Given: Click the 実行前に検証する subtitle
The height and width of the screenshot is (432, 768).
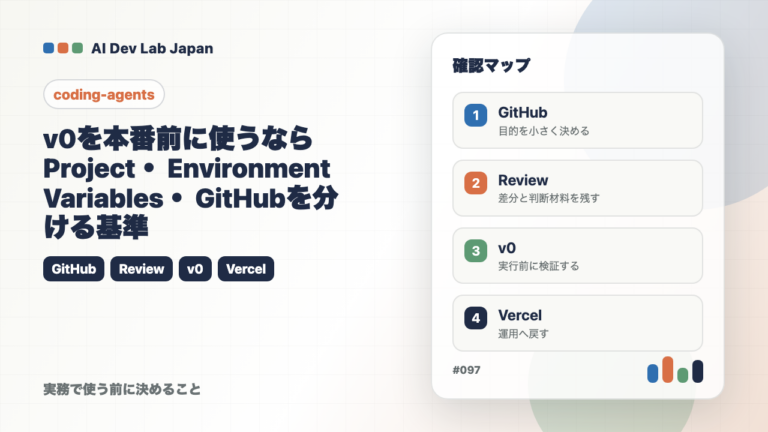Looking at the screenshot, I should click(538, 266).
